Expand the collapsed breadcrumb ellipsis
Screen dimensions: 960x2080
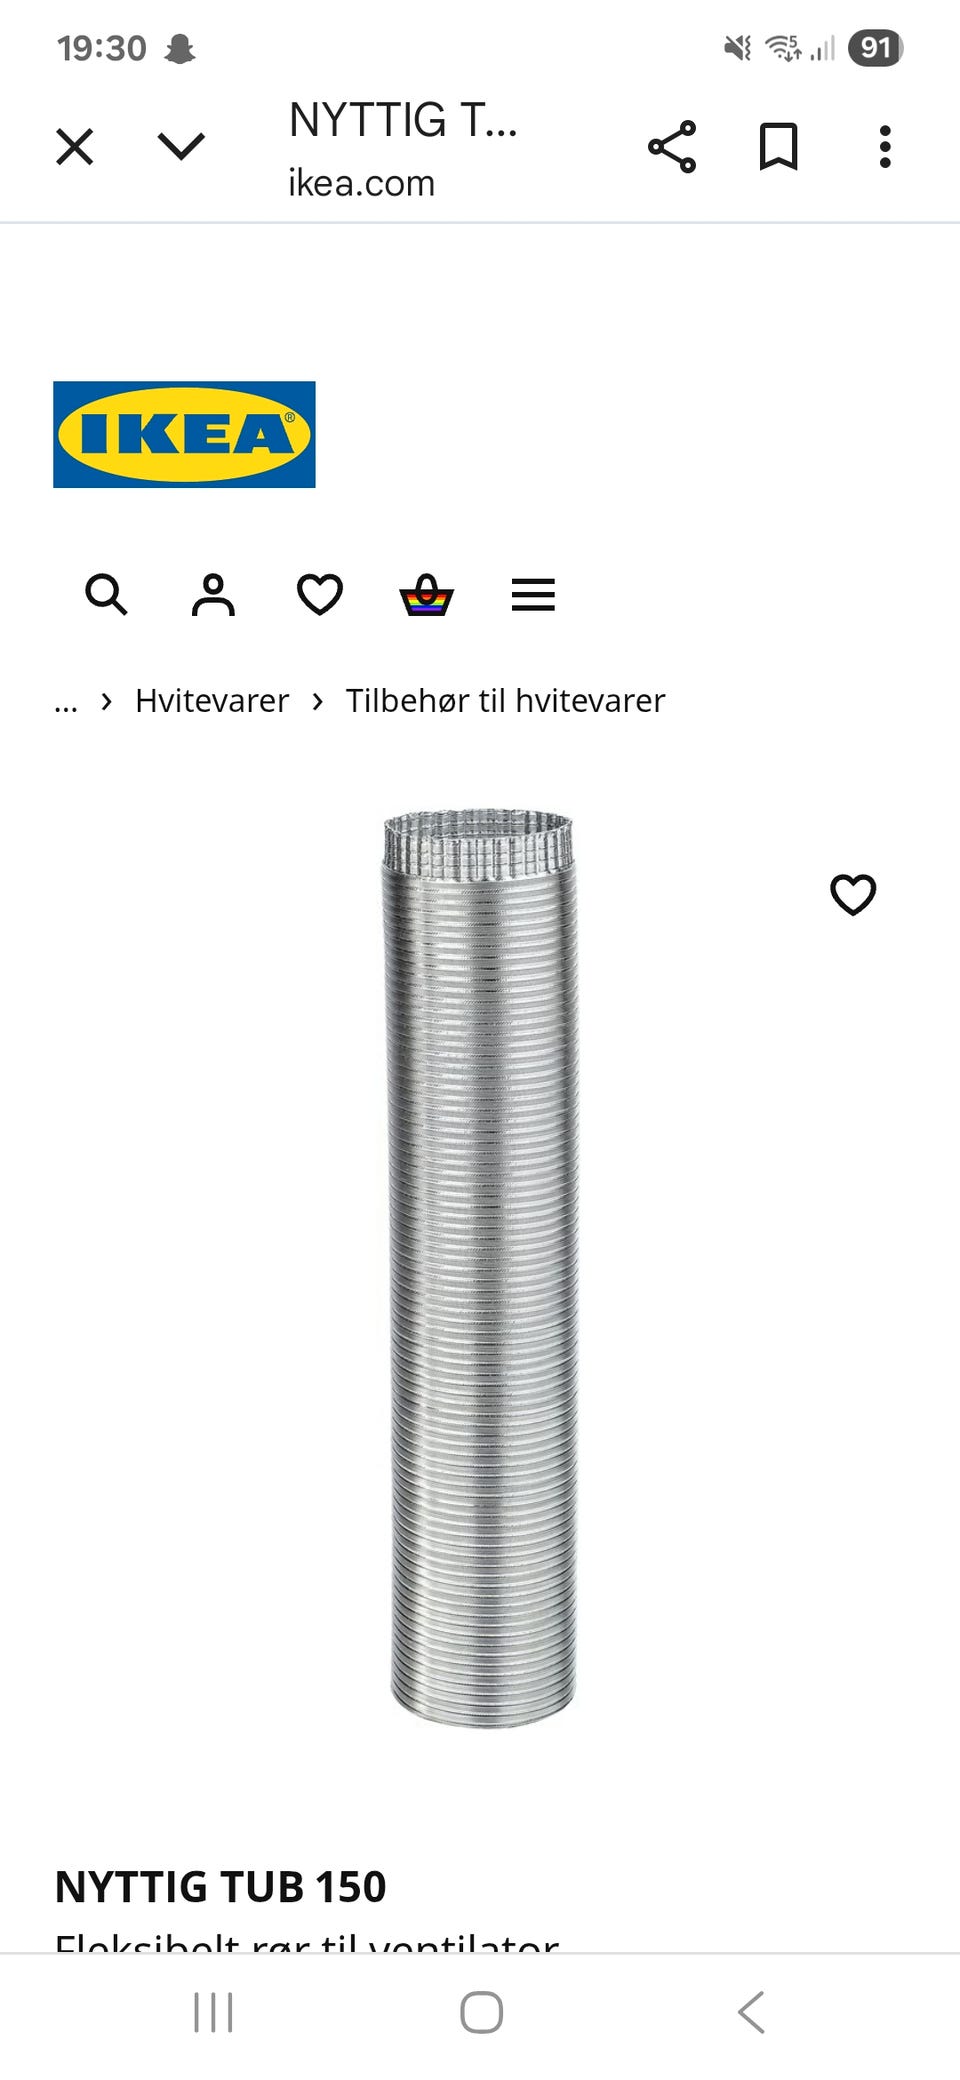(x=66, y=702)
